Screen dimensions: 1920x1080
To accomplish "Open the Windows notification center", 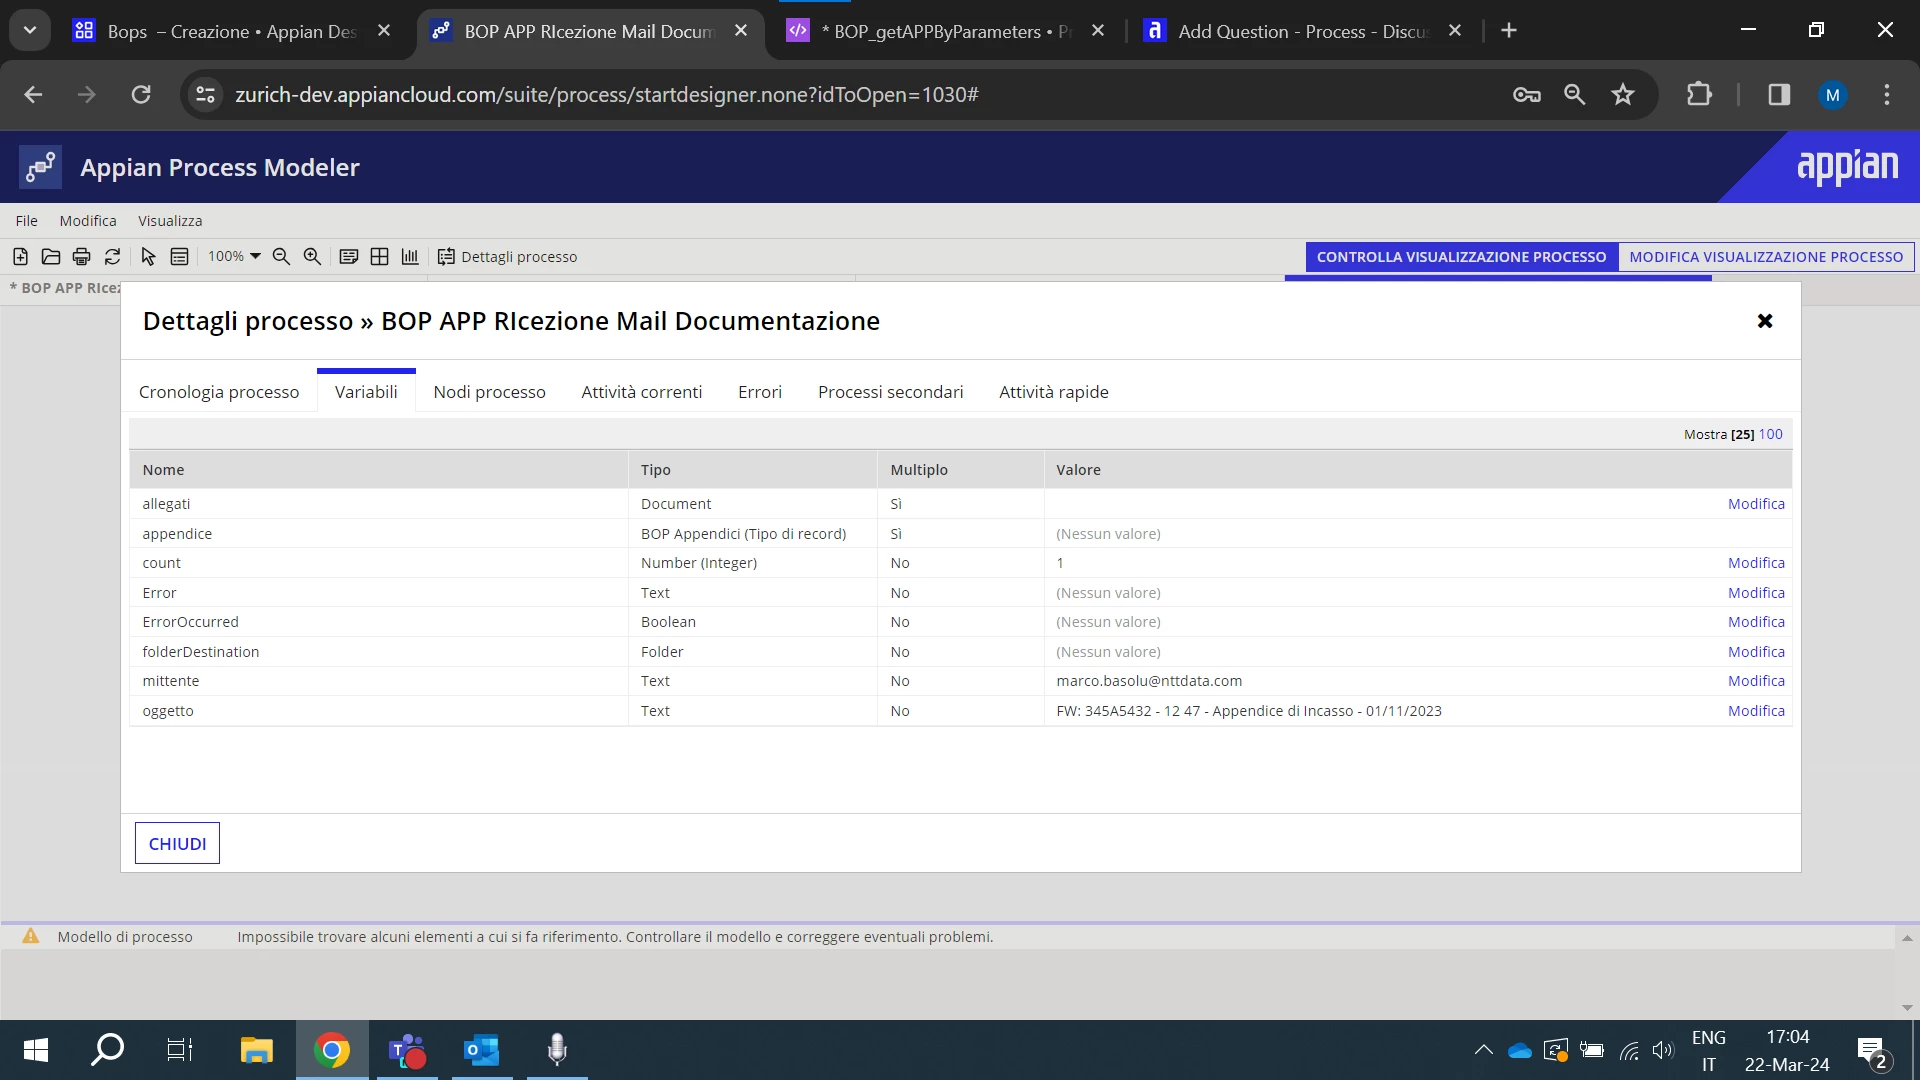I will tap(1873, 1050).
